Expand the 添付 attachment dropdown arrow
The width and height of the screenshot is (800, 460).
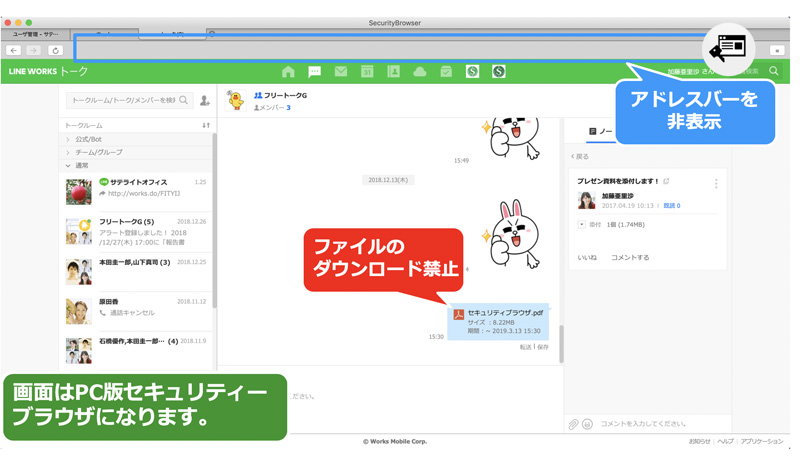coord(581,224)
